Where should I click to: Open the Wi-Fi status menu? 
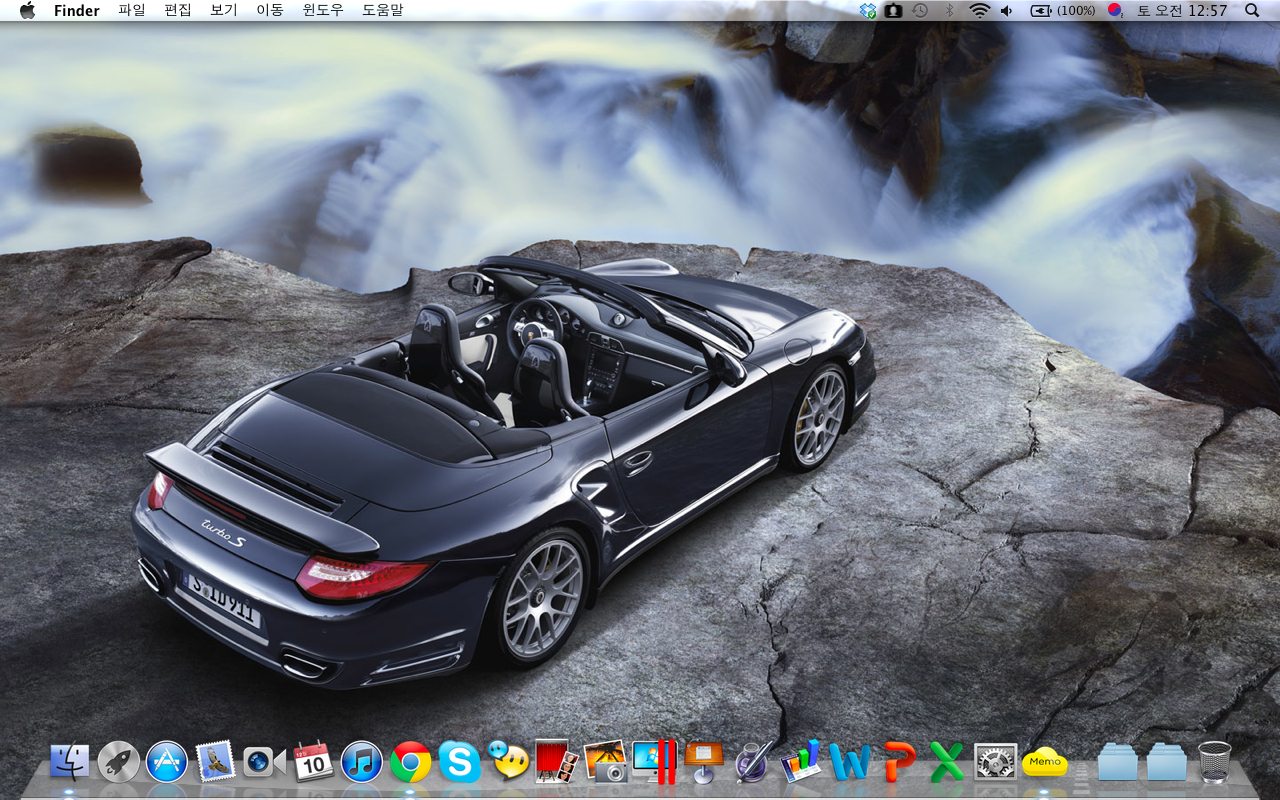pyautogui.click(x=979, y=10)
